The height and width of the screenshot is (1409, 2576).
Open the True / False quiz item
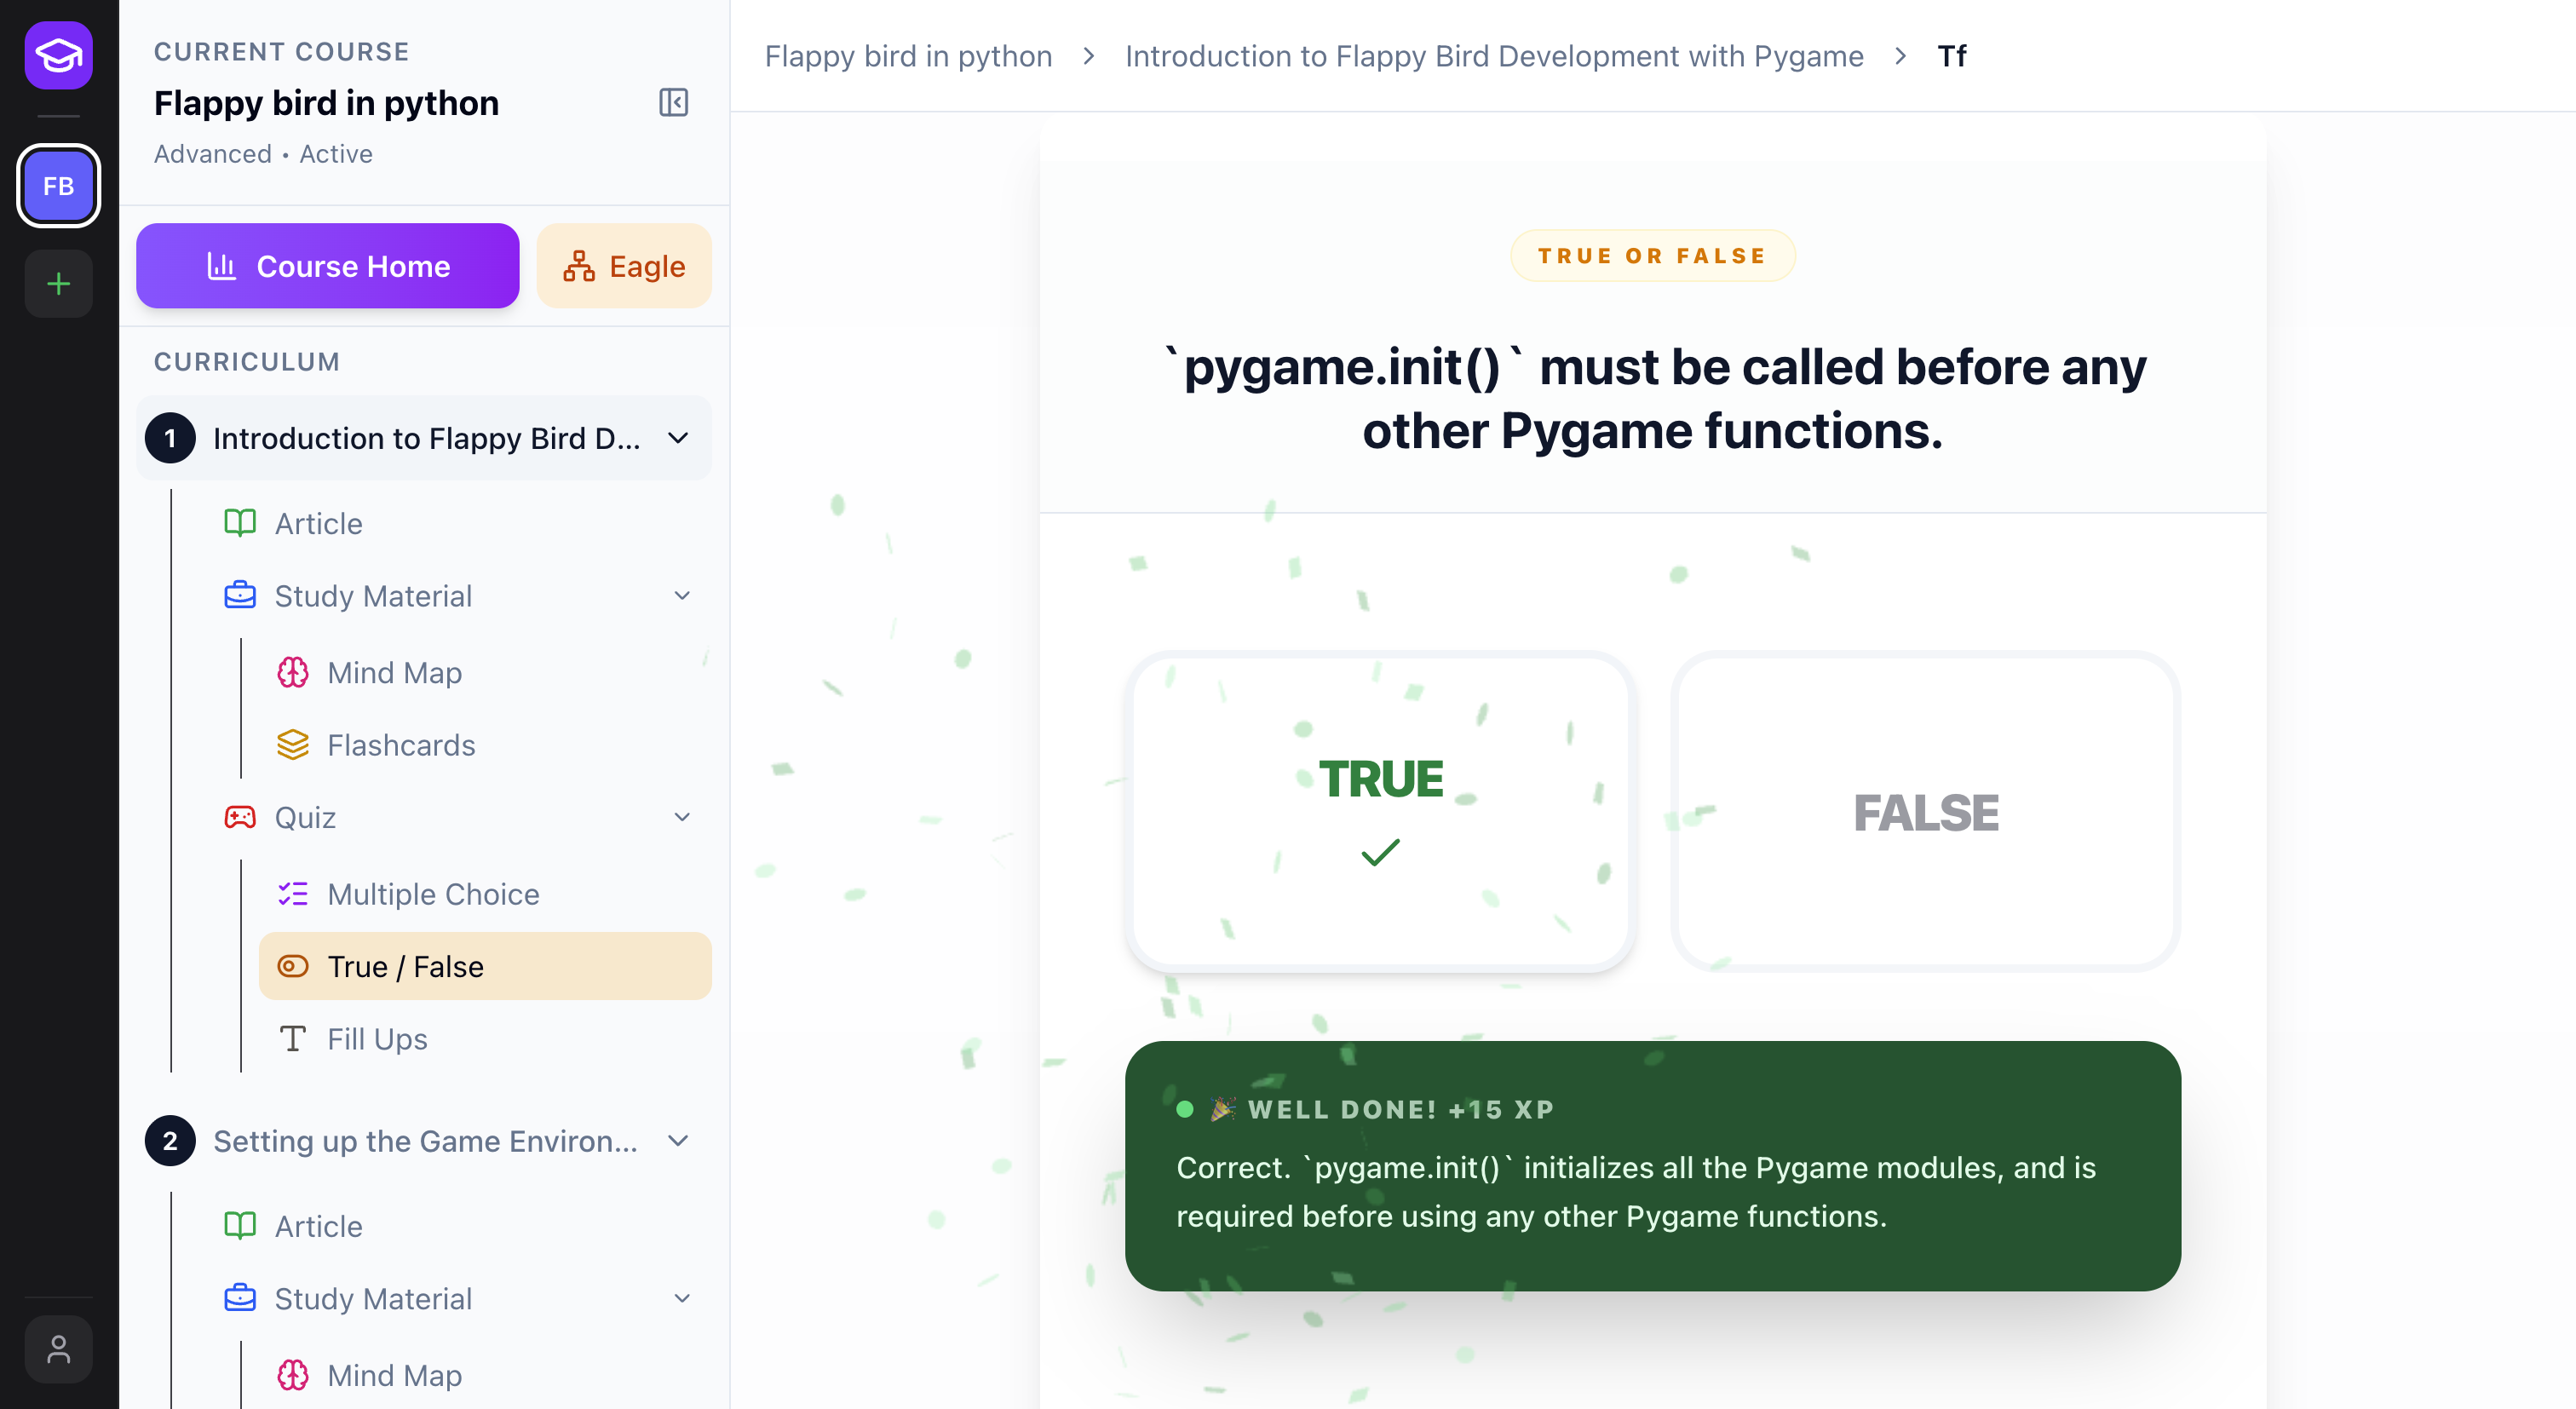click(405, 967)
